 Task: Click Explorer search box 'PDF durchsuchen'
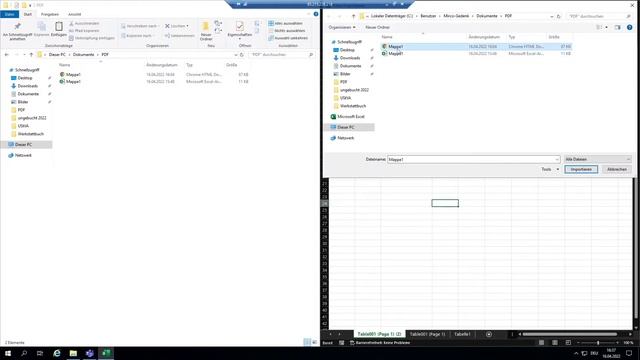click(x=281, y=54)
